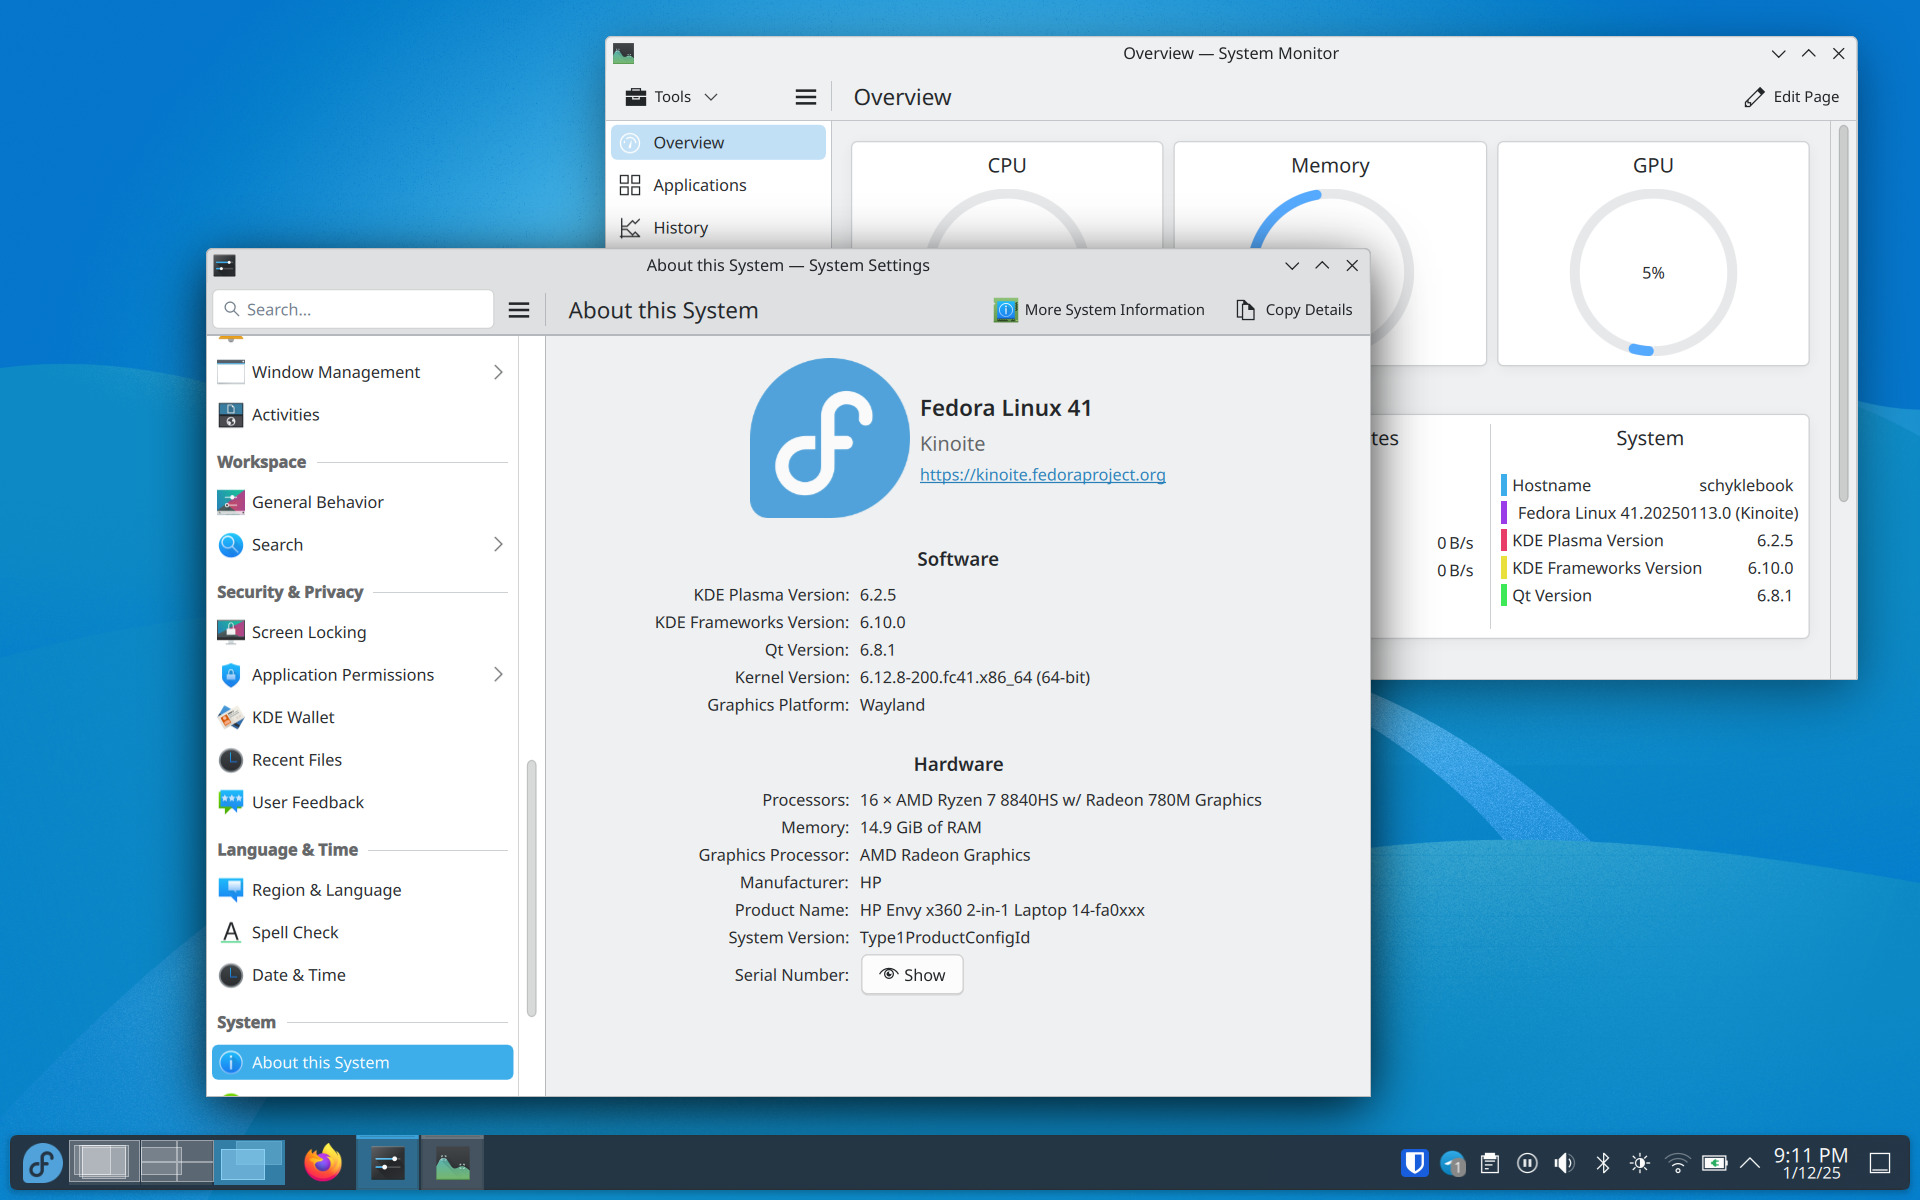Viewport: 1920px width, 1200px height.
Task: Open the kinoite.fedoraproject.org link
Action: pos(1042,475)
